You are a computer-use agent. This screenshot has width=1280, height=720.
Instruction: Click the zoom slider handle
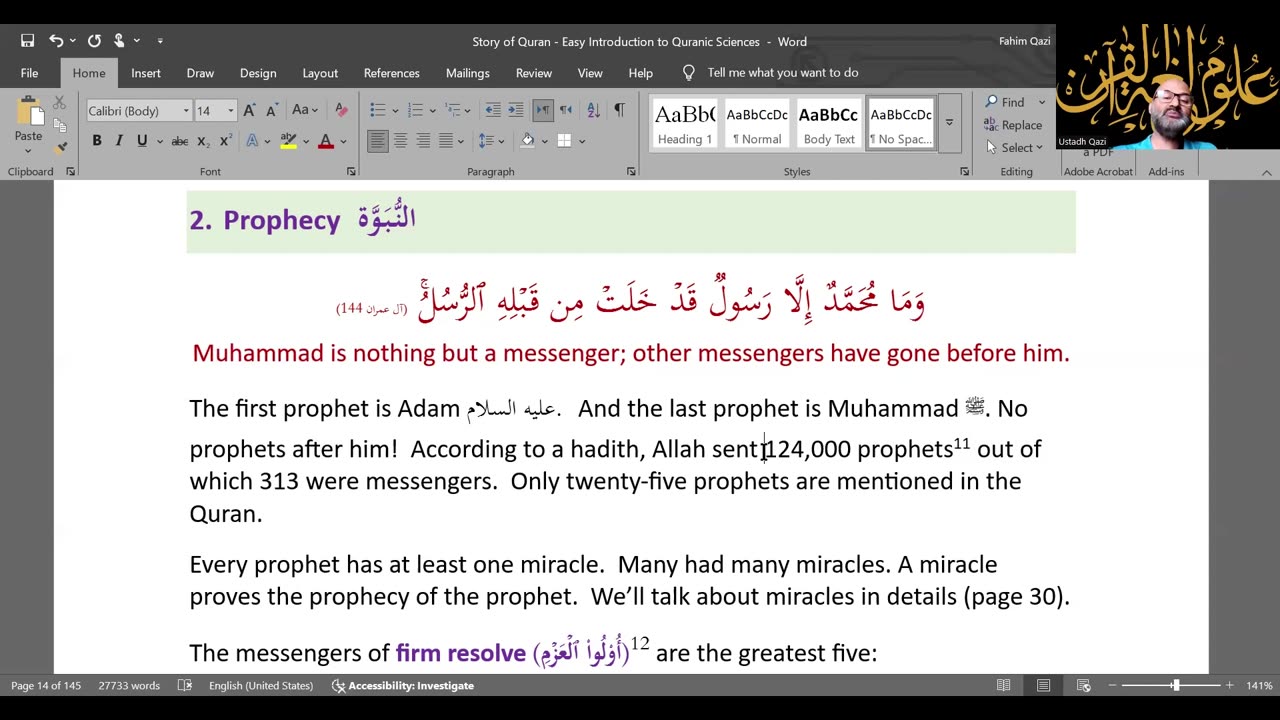tap(1176, 685)
